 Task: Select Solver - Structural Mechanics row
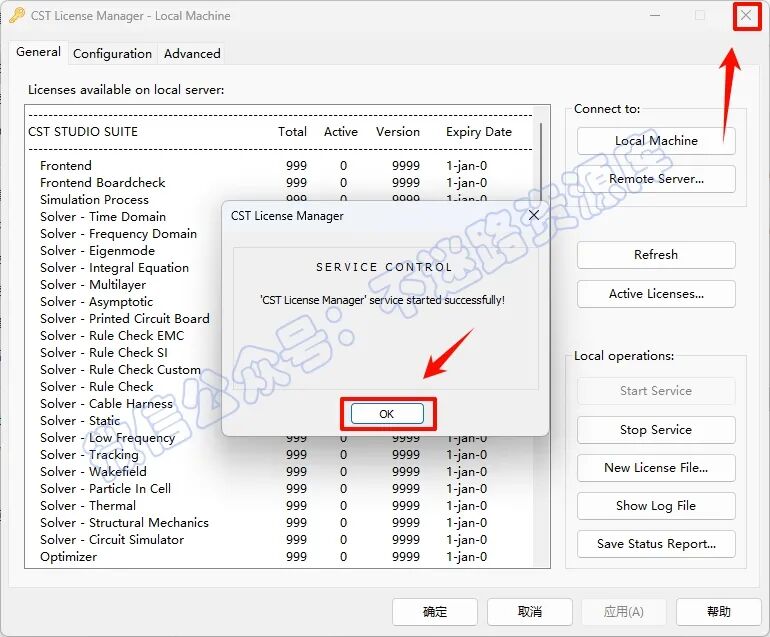(x=263, y=523)
